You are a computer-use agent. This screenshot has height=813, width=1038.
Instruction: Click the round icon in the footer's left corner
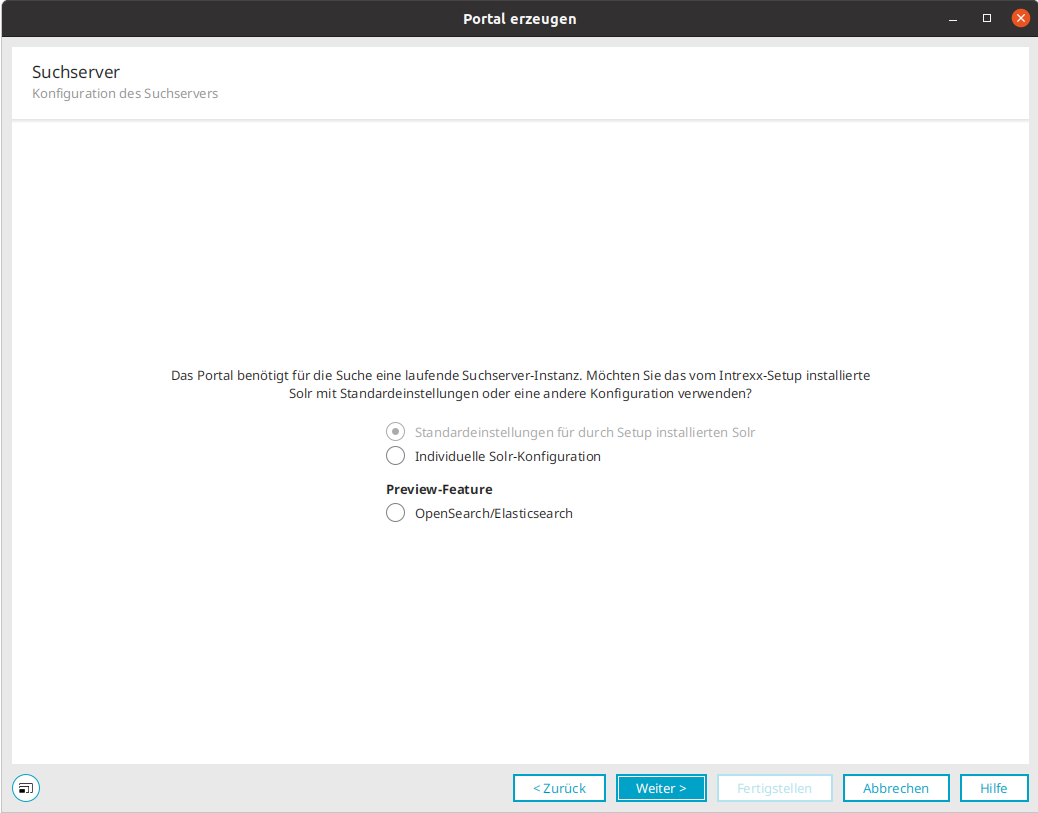(26, 788)
